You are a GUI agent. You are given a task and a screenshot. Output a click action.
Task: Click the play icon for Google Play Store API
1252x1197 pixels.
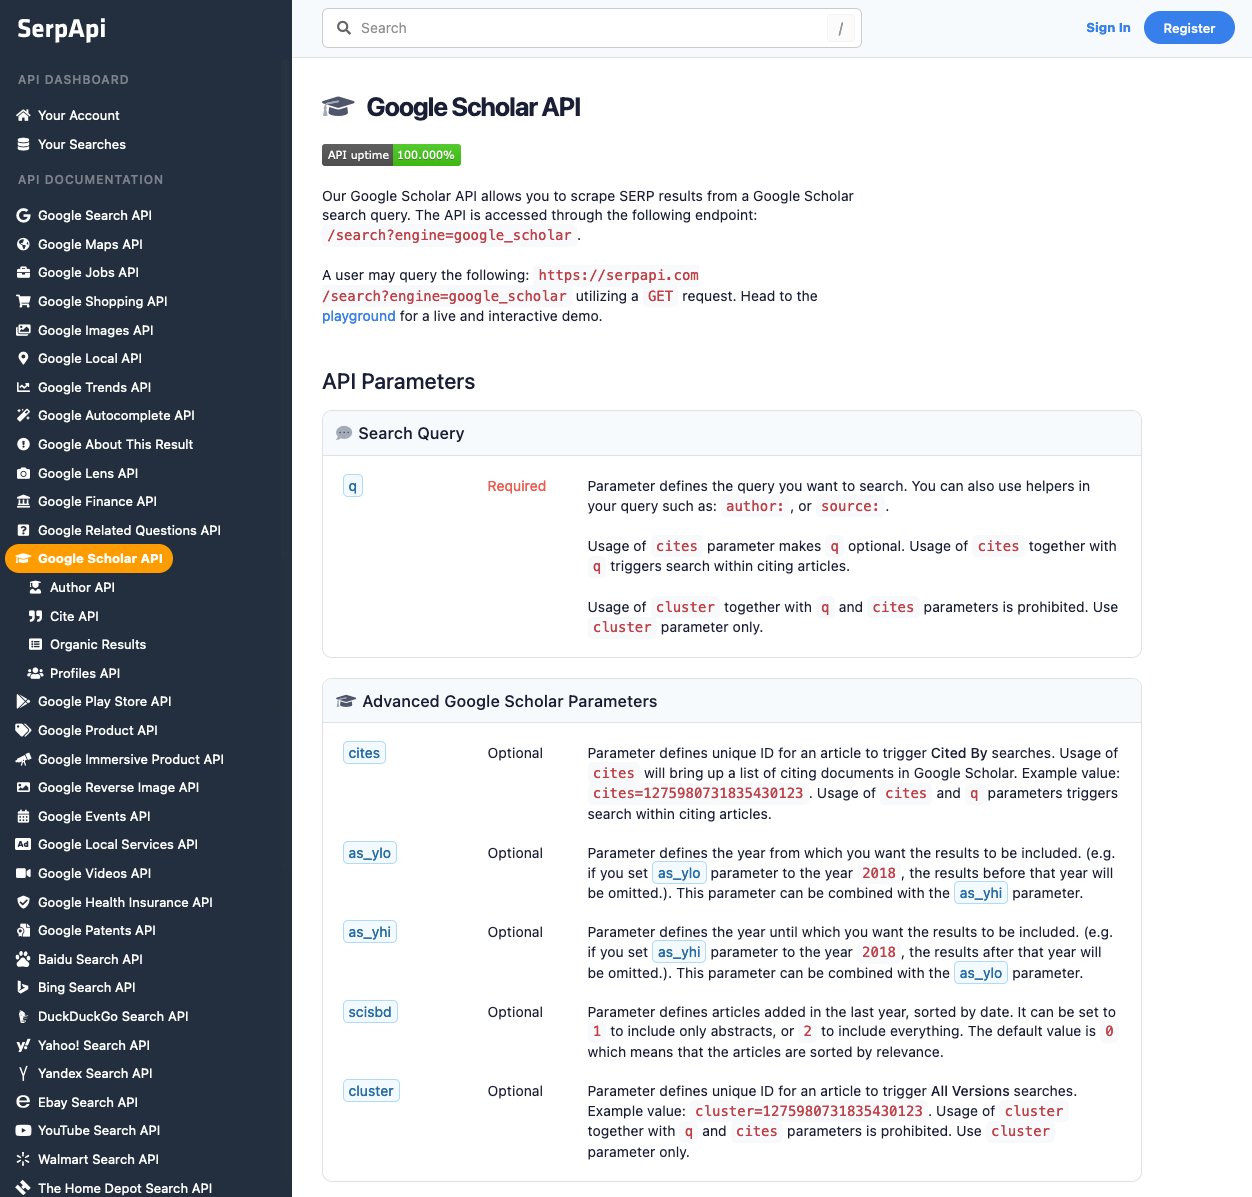pyautogui.click(x=23, y=701)
